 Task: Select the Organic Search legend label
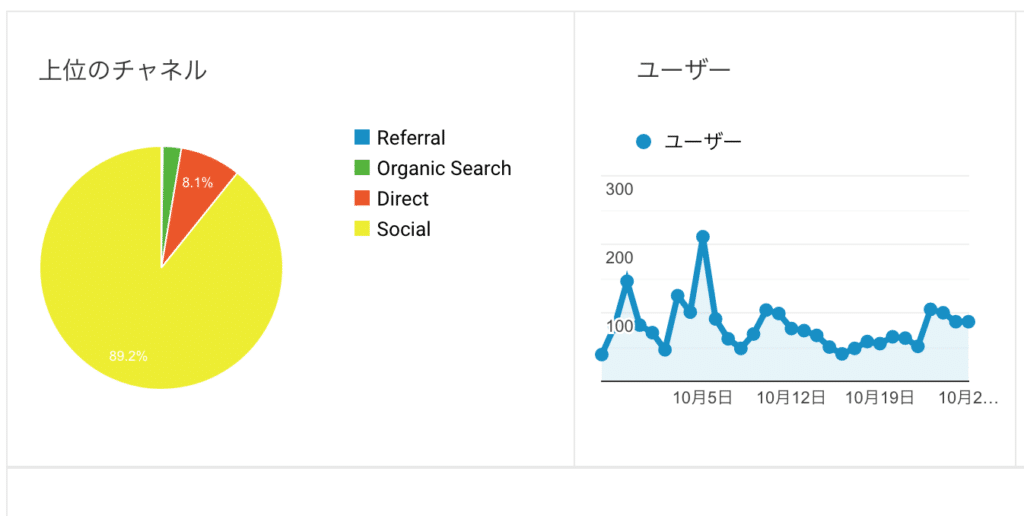tap(444, 169)
